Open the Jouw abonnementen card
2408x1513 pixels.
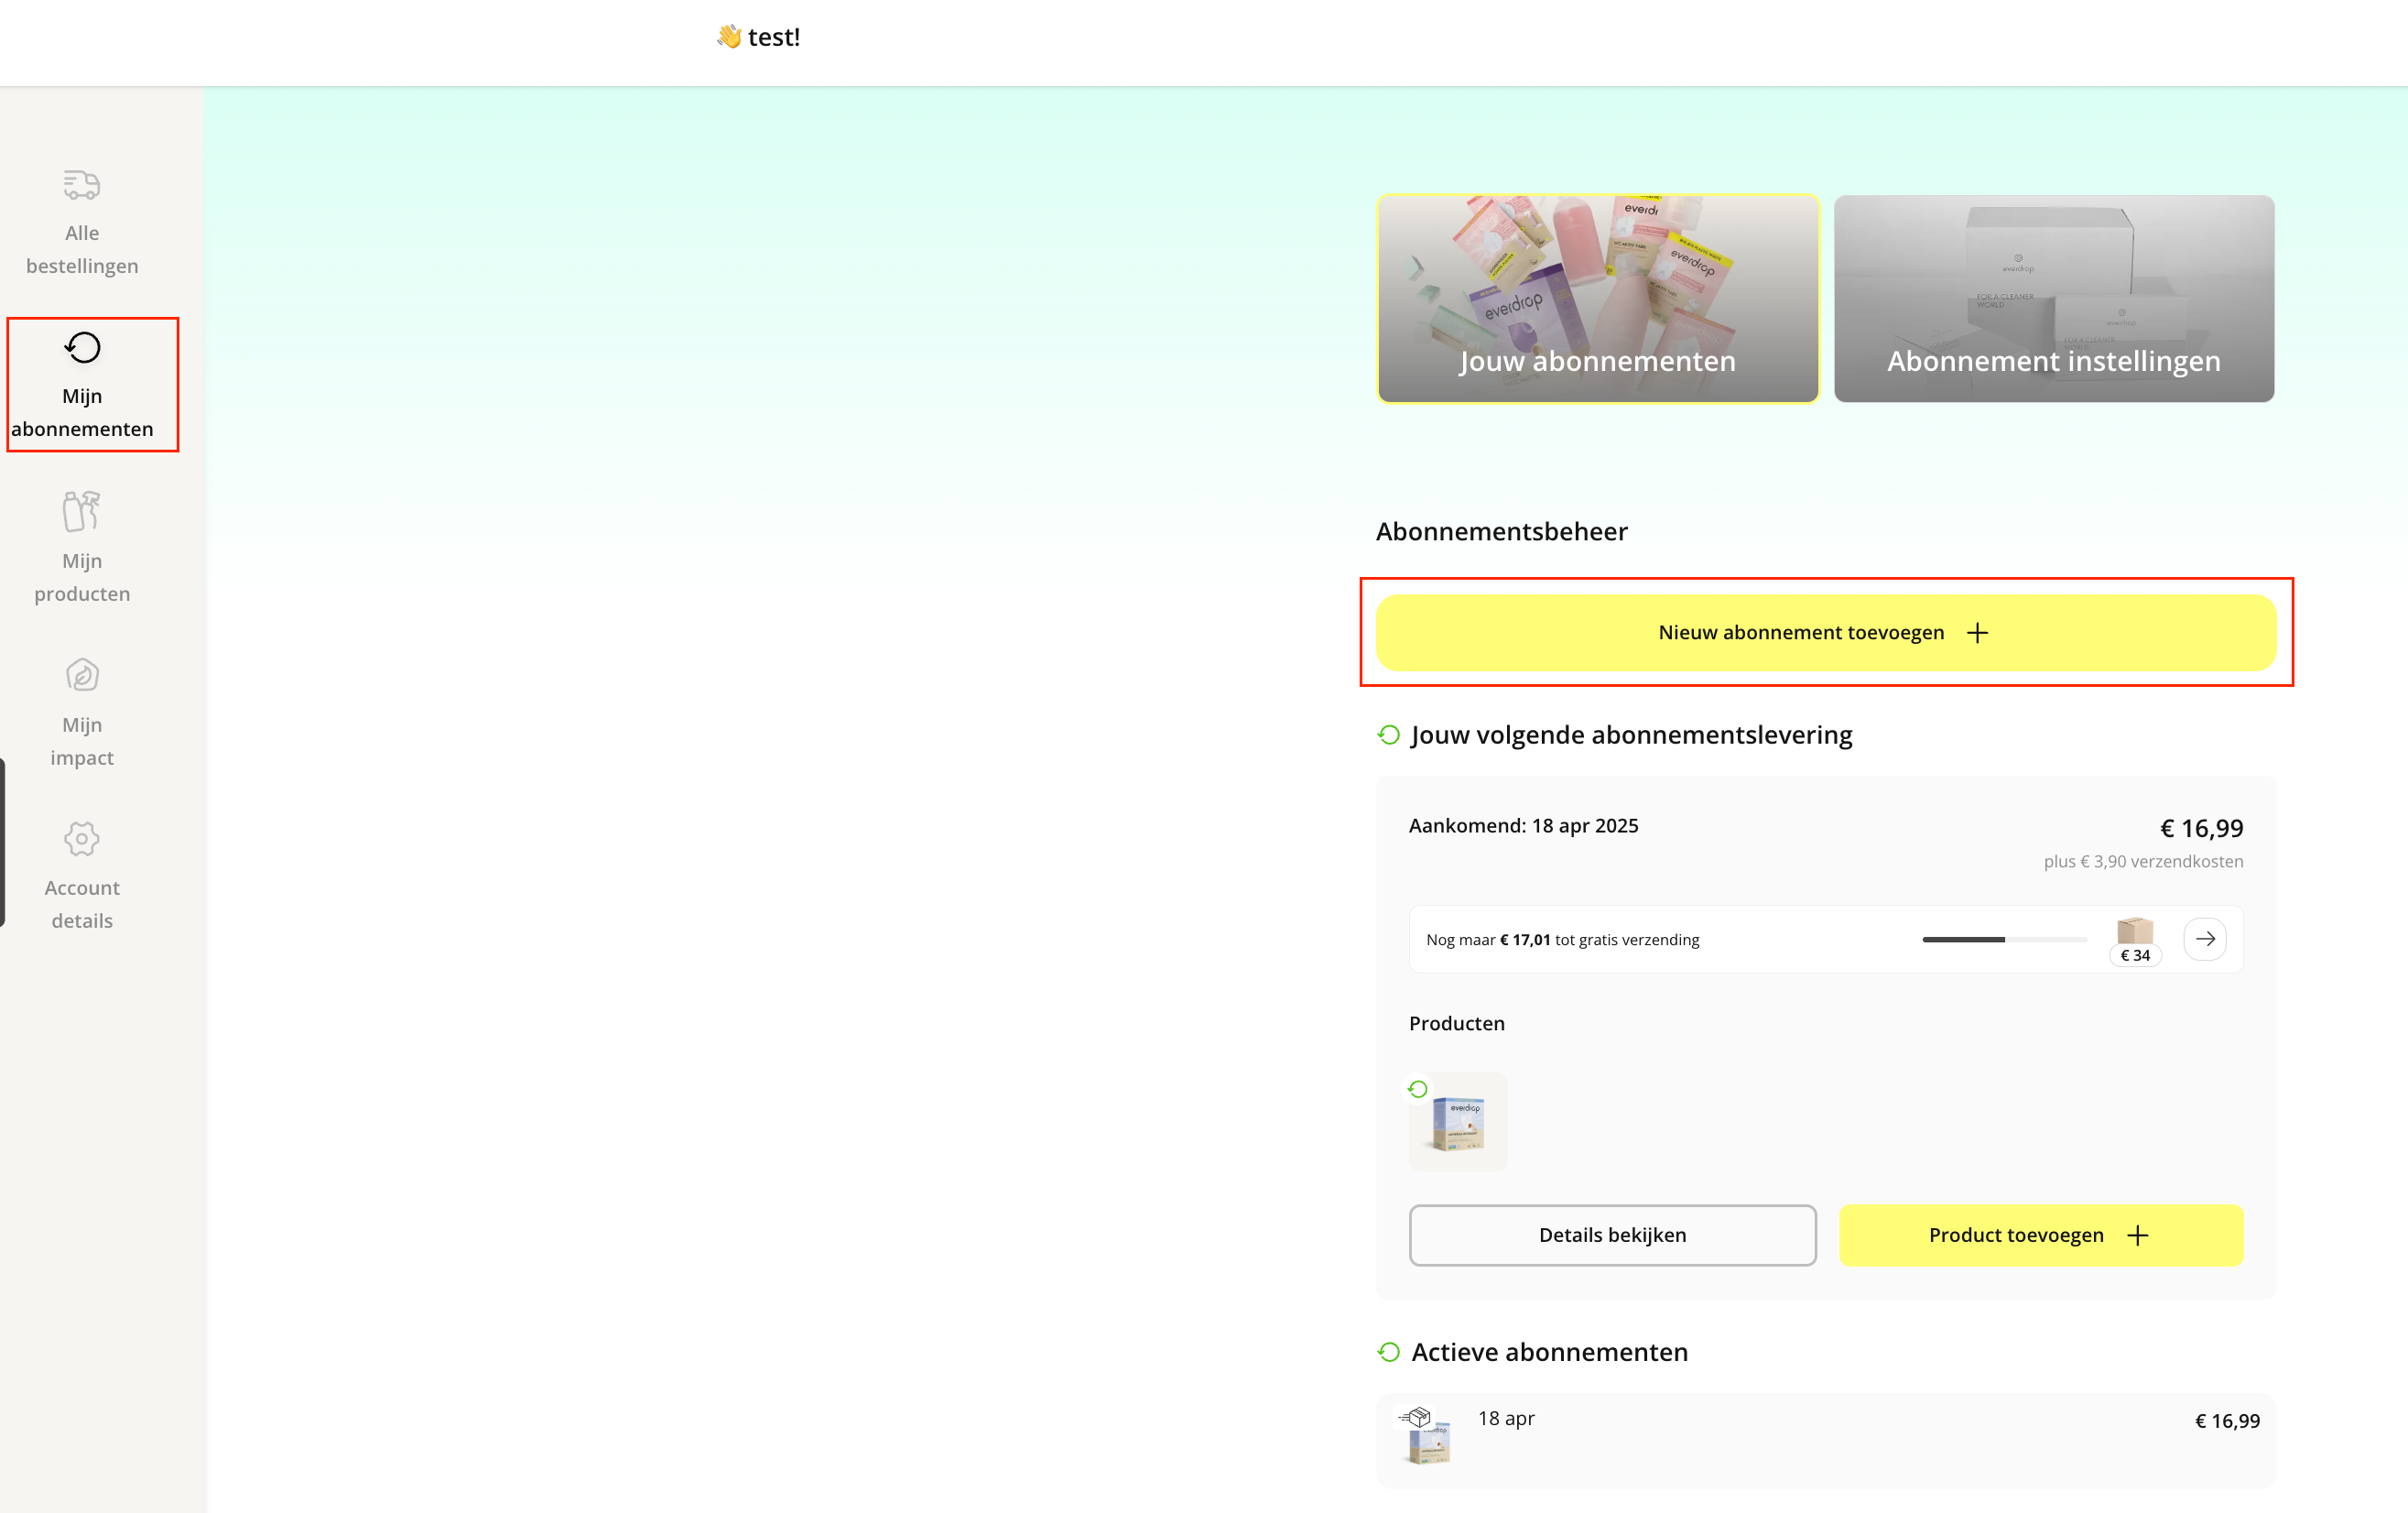click(x=1597, y=299)
